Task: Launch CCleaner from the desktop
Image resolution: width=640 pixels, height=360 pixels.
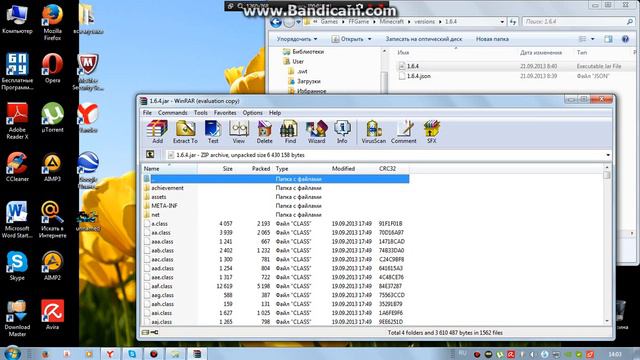Action: point(17,167)
